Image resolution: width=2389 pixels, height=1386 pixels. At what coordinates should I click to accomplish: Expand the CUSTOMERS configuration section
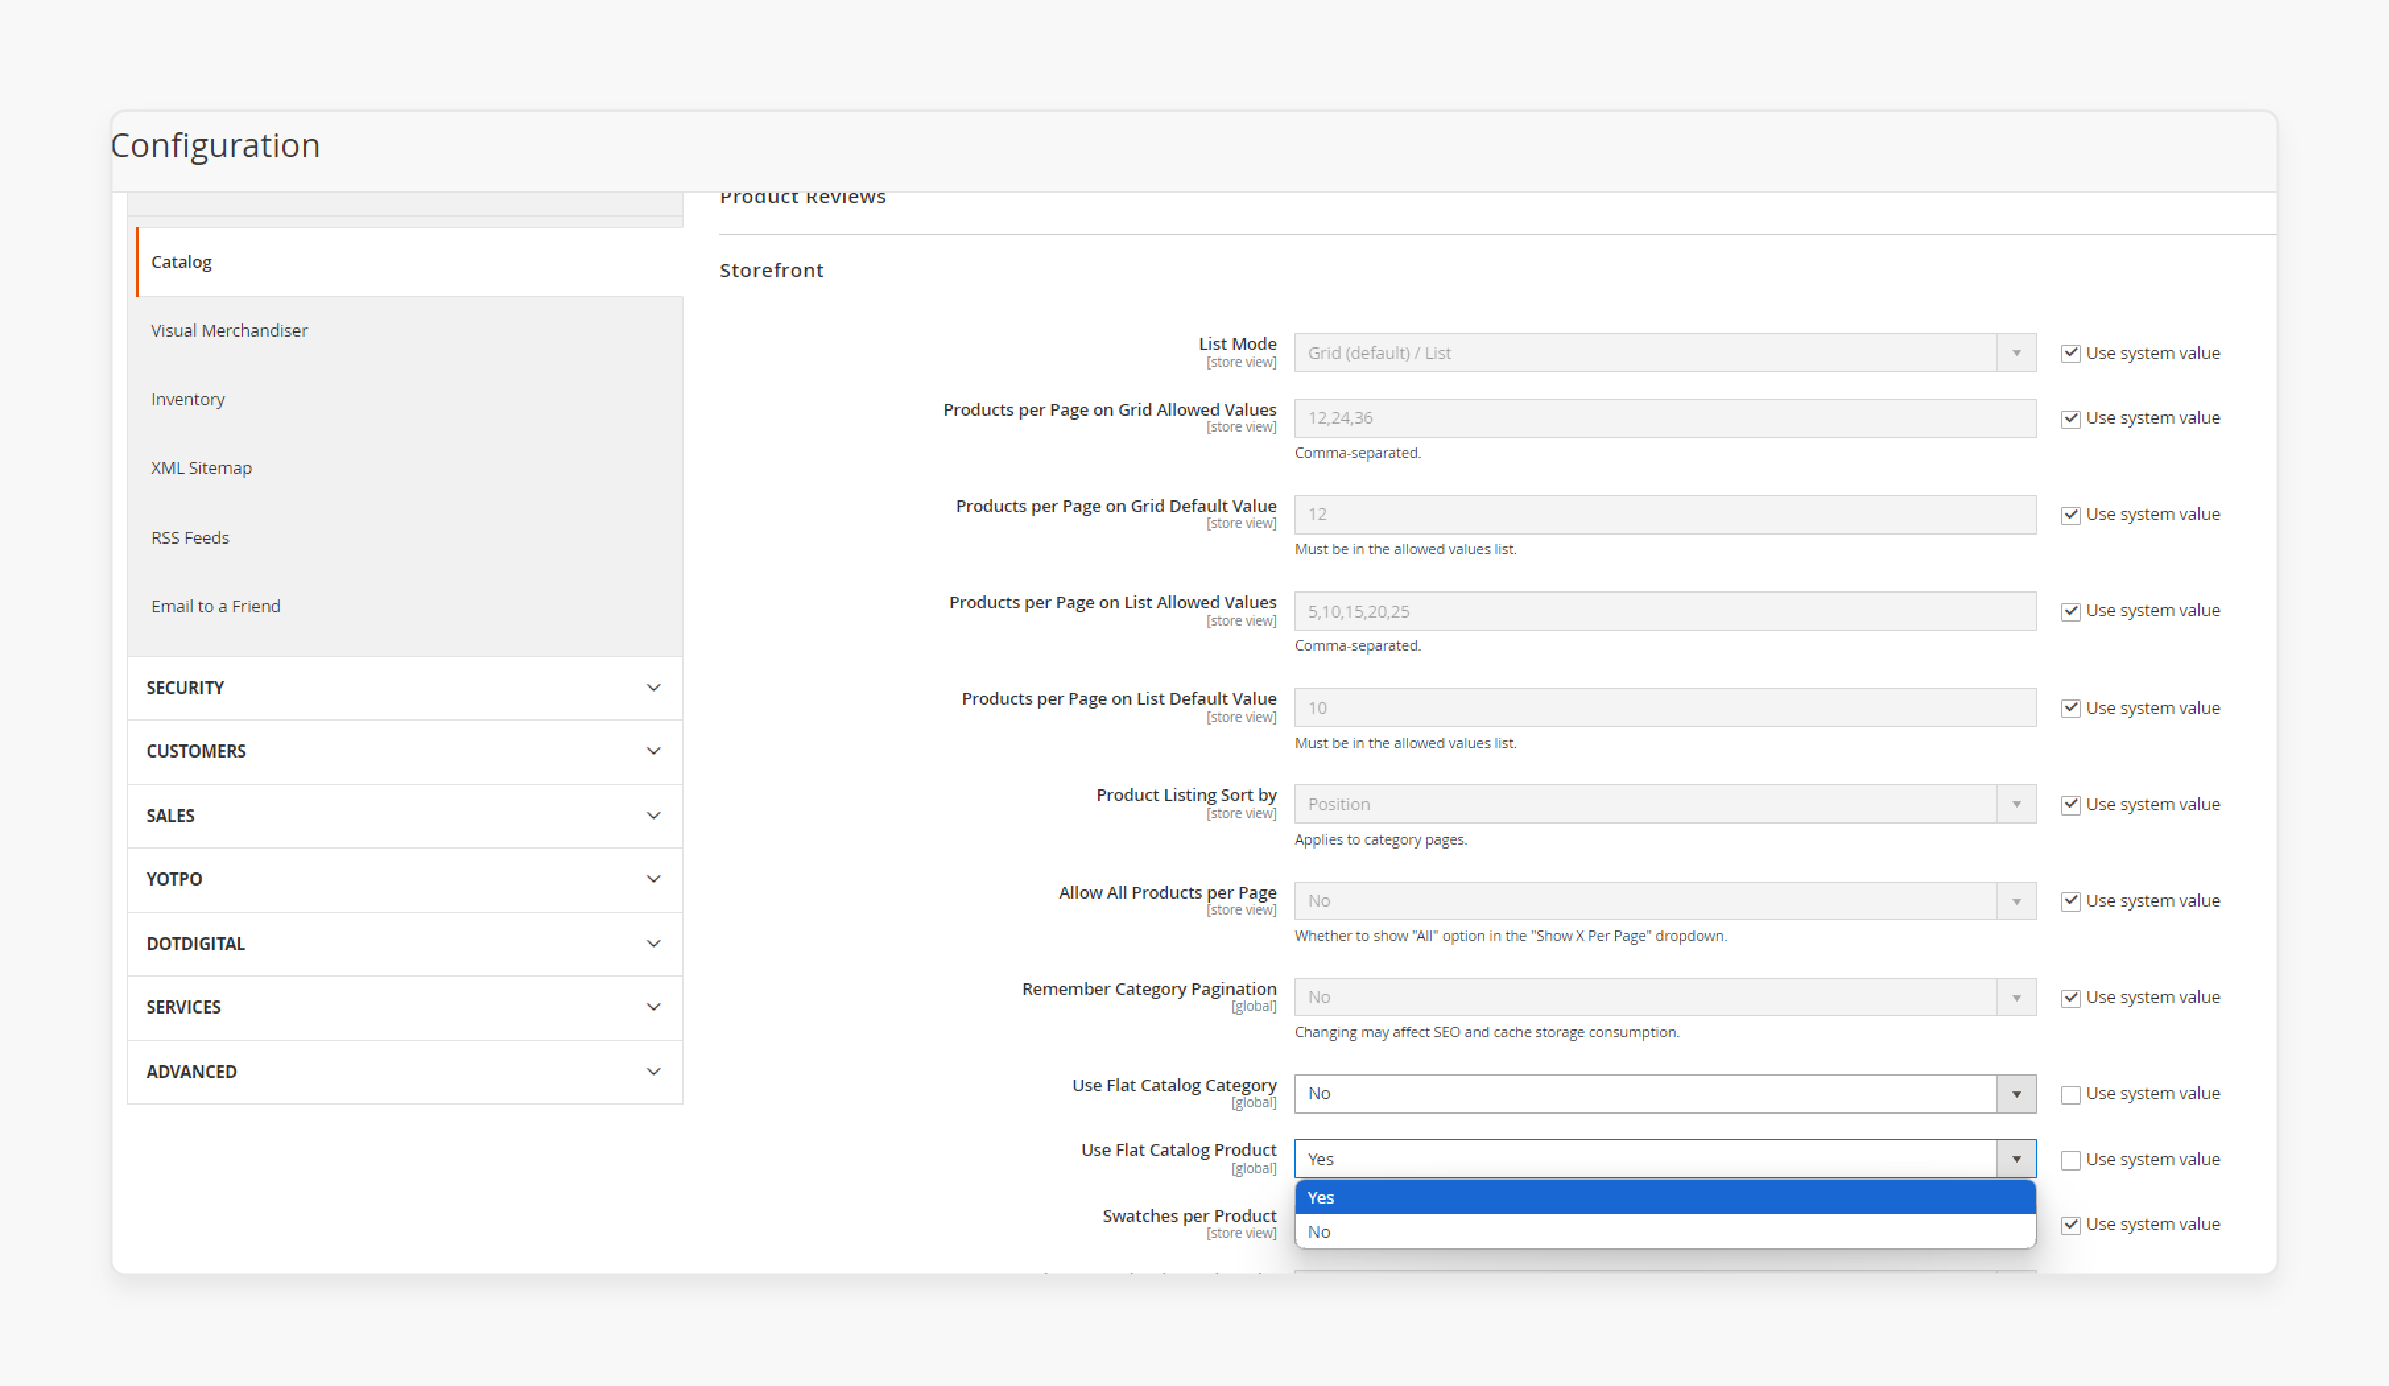[x=401, y=752]
